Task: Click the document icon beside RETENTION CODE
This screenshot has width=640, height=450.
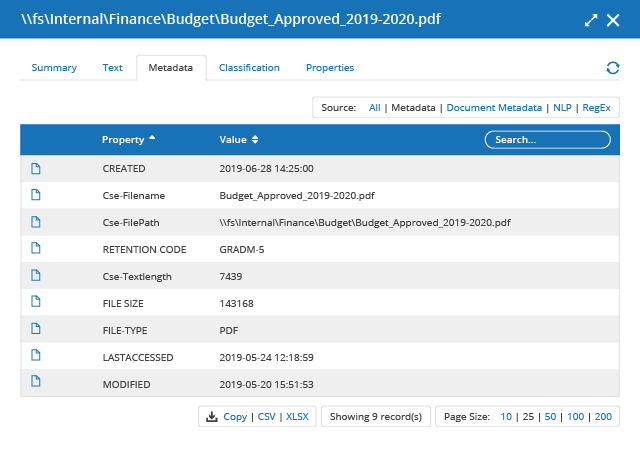Action: click(x=36, y=248)
